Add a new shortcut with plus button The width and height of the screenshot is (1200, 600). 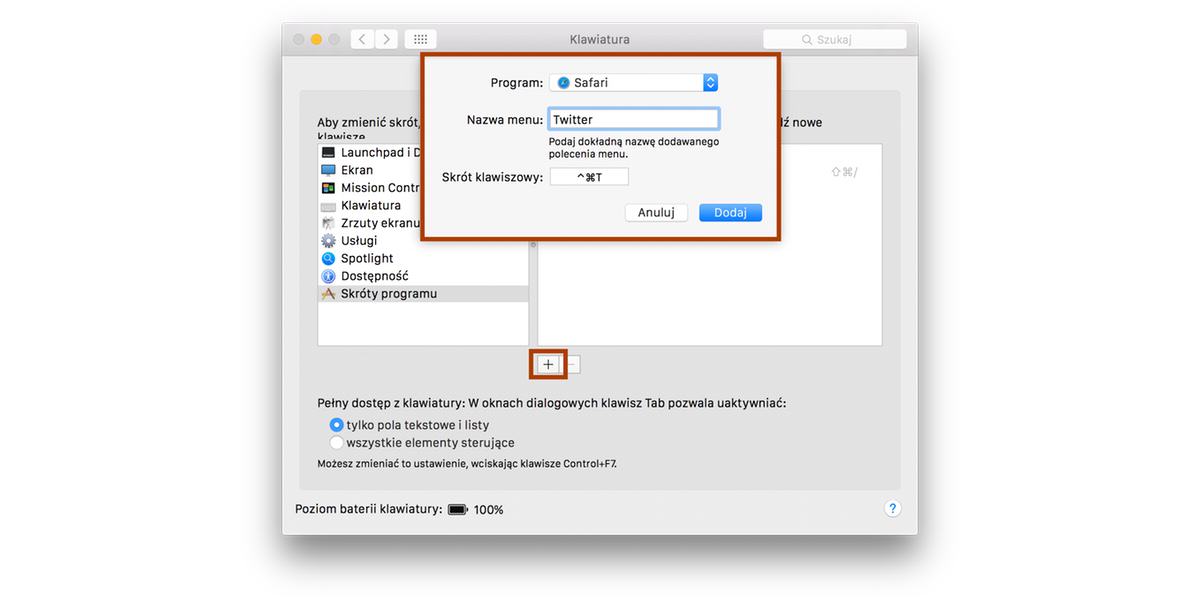click(548, 365)
